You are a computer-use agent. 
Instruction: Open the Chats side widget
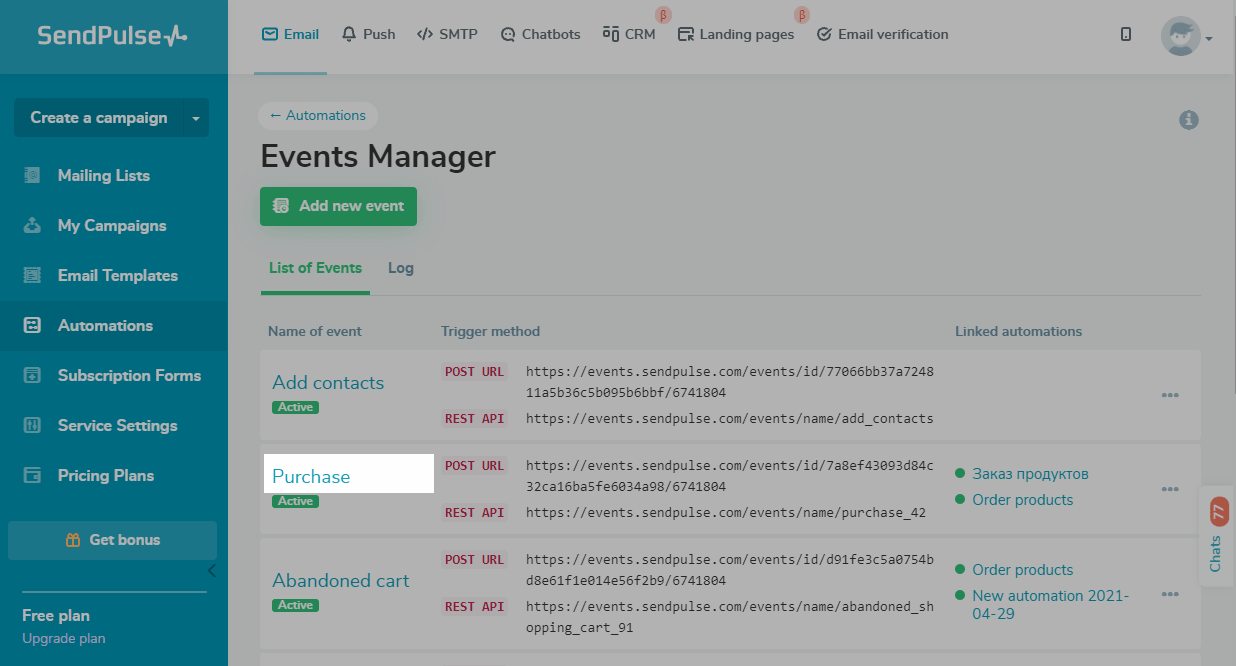coord(1218,536)
